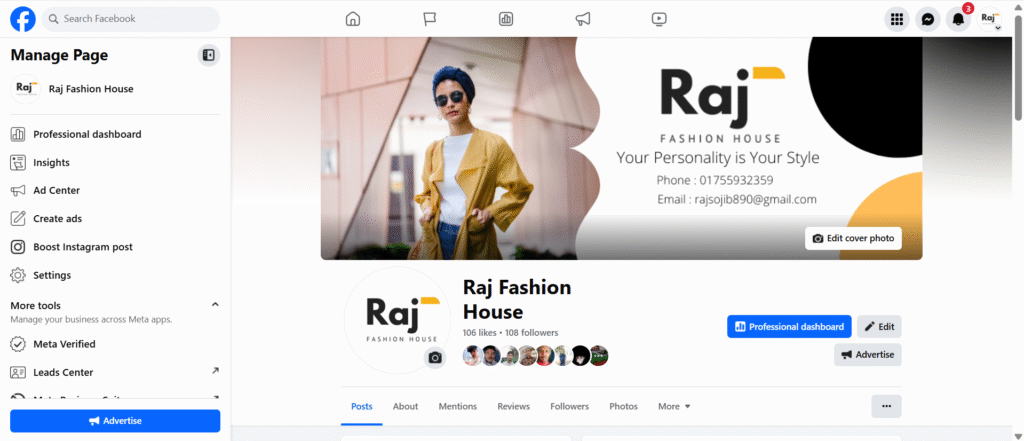Click the Professional dashboard sidebar icon
The image size is (1024, 441).
click(x=18, y=135)
